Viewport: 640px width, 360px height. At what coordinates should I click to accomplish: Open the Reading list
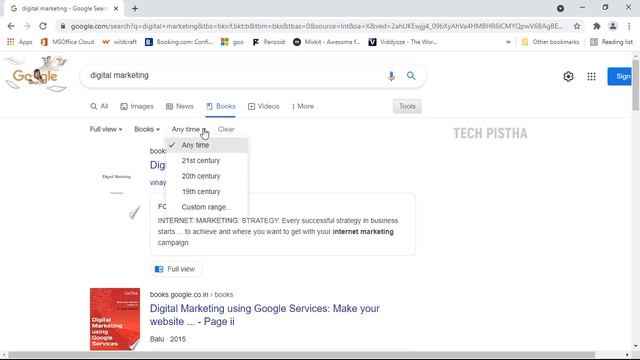pos(611,42)
